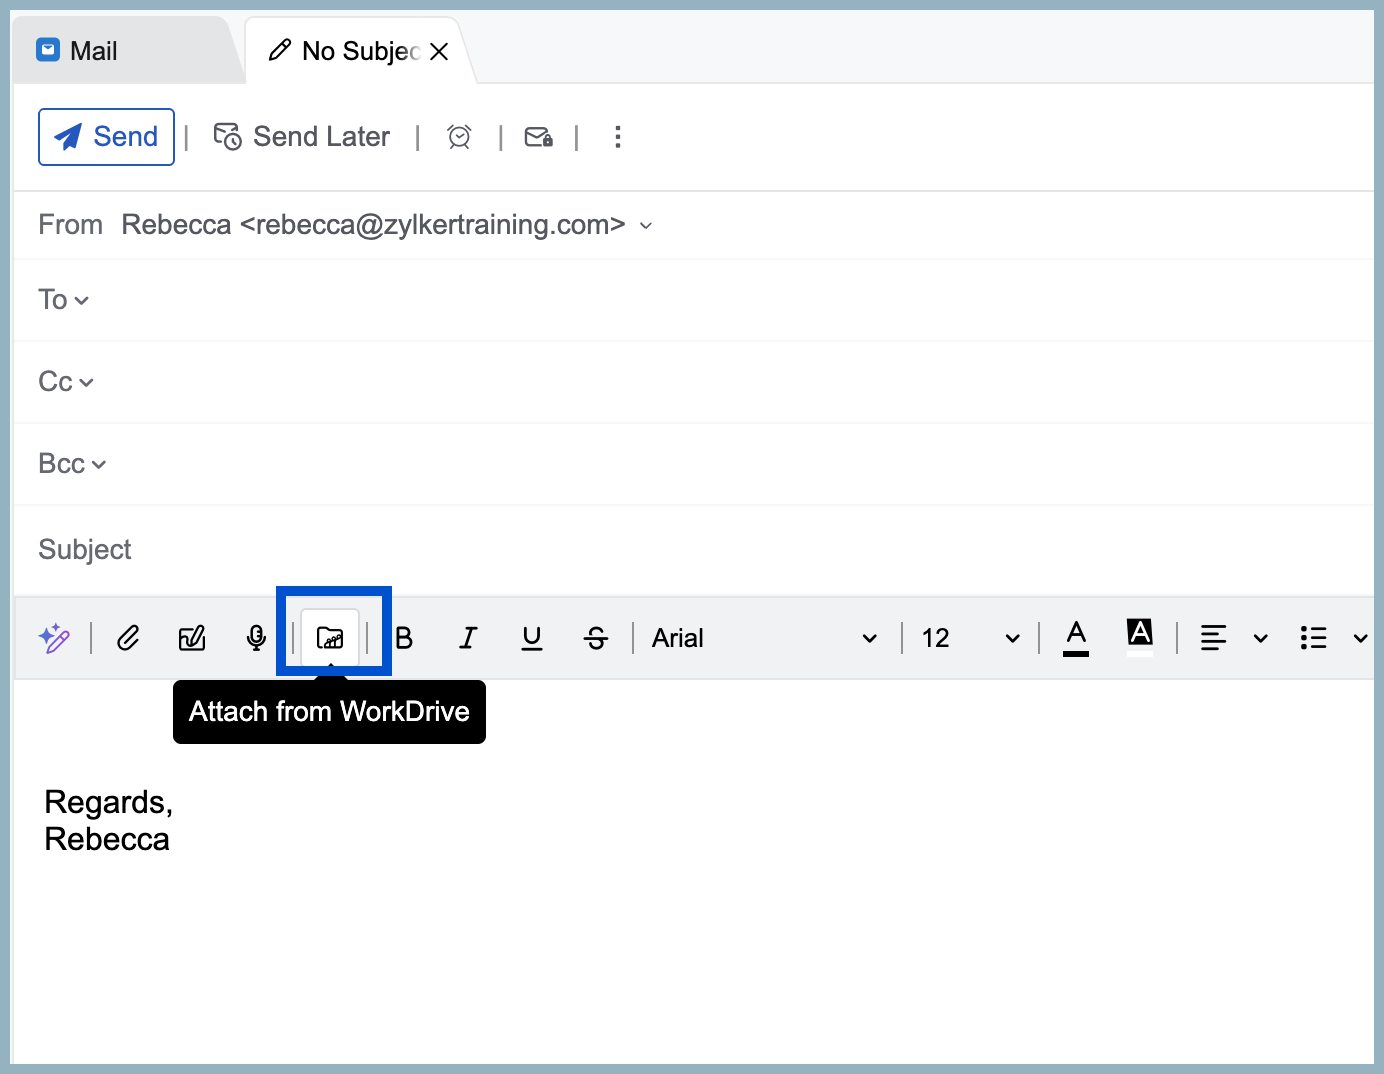Click the encrypted mail lock icon
The image size is (1384, 1074).
pyautogui.click(x=539, y=137)
